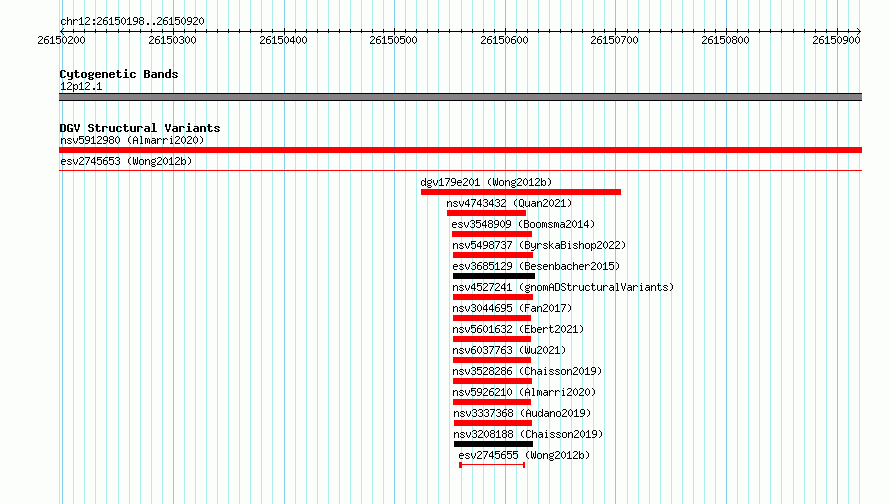Click the red bar under nsv6037763
890x504 pixels.
point(492,360)
